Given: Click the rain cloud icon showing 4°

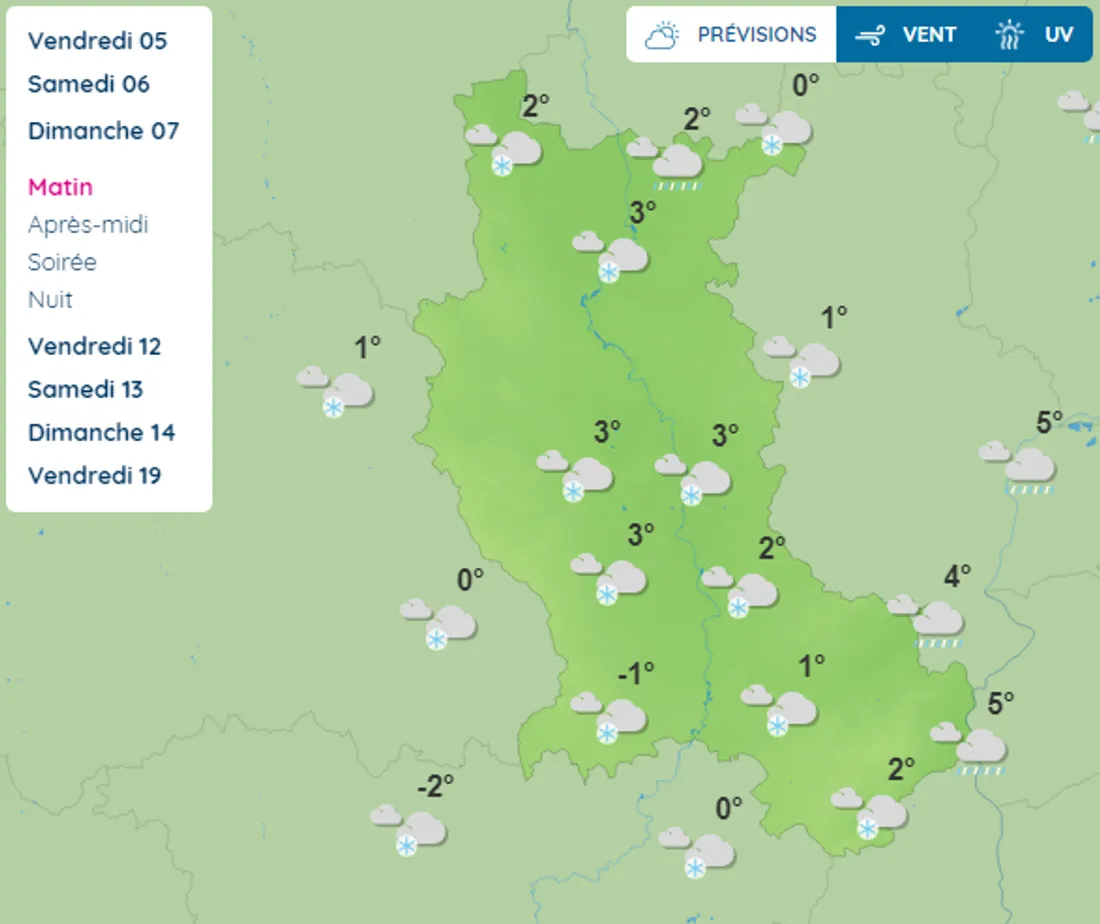Looking at the screenshot, I should click(x=928, y=621).
